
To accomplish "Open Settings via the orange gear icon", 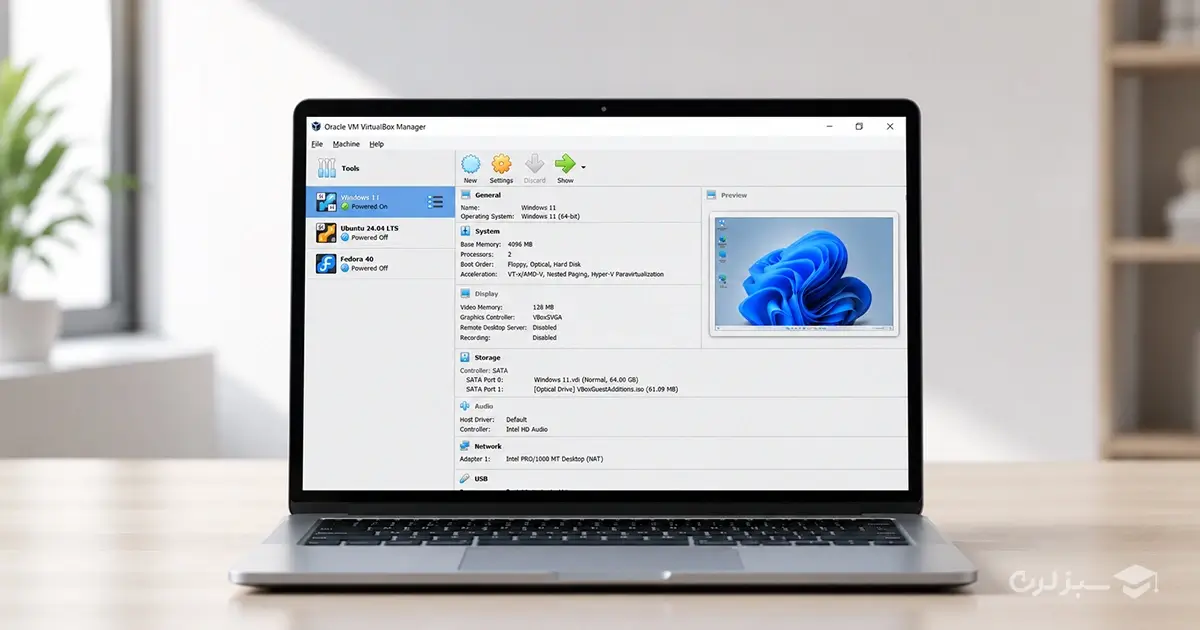I will click(501, 164).
